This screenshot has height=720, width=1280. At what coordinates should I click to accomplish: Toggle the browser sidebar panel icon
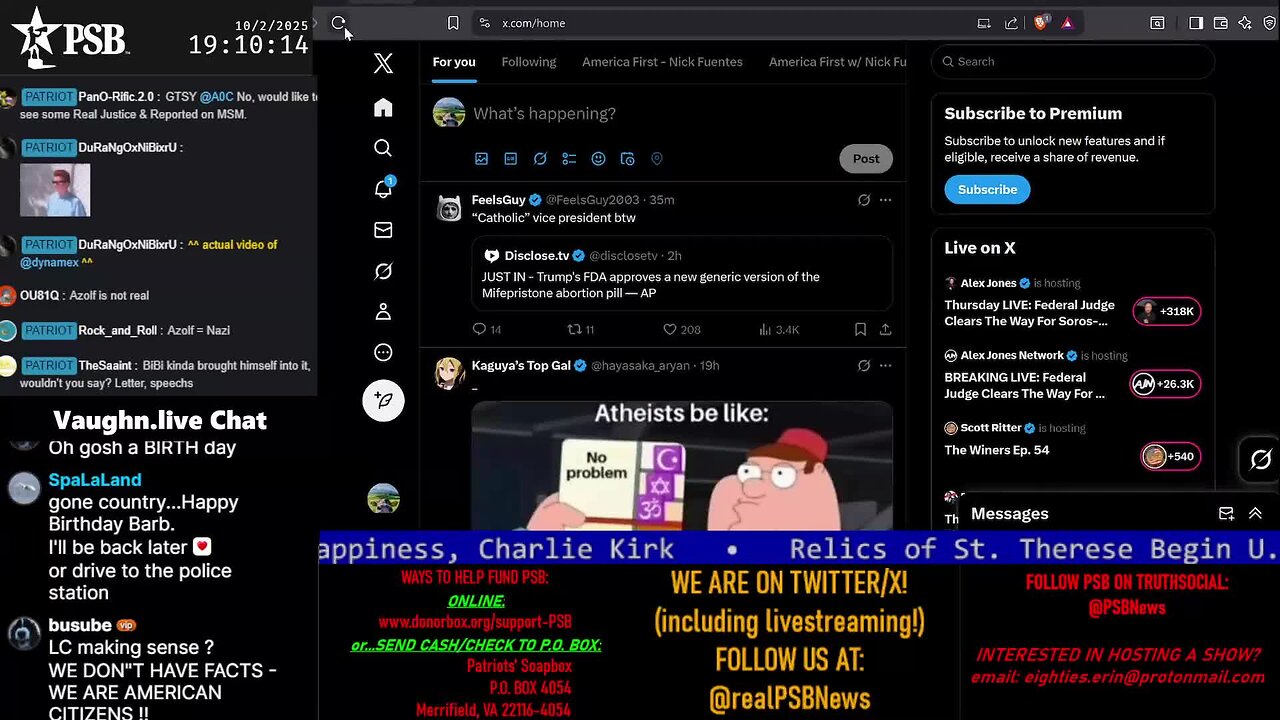pos(1196,23)
